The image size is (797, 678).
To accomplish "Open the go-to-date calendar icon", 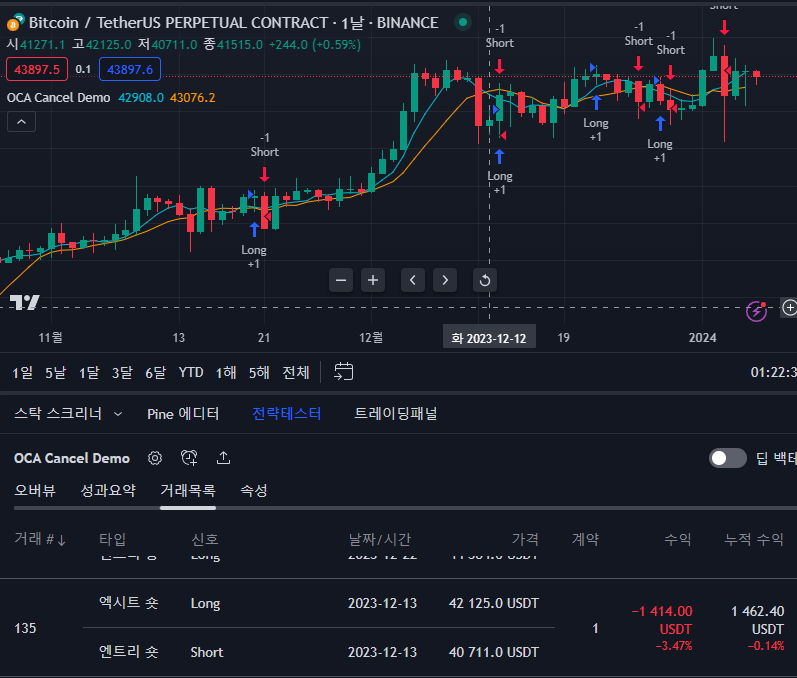I will click(x=343, y=372).
